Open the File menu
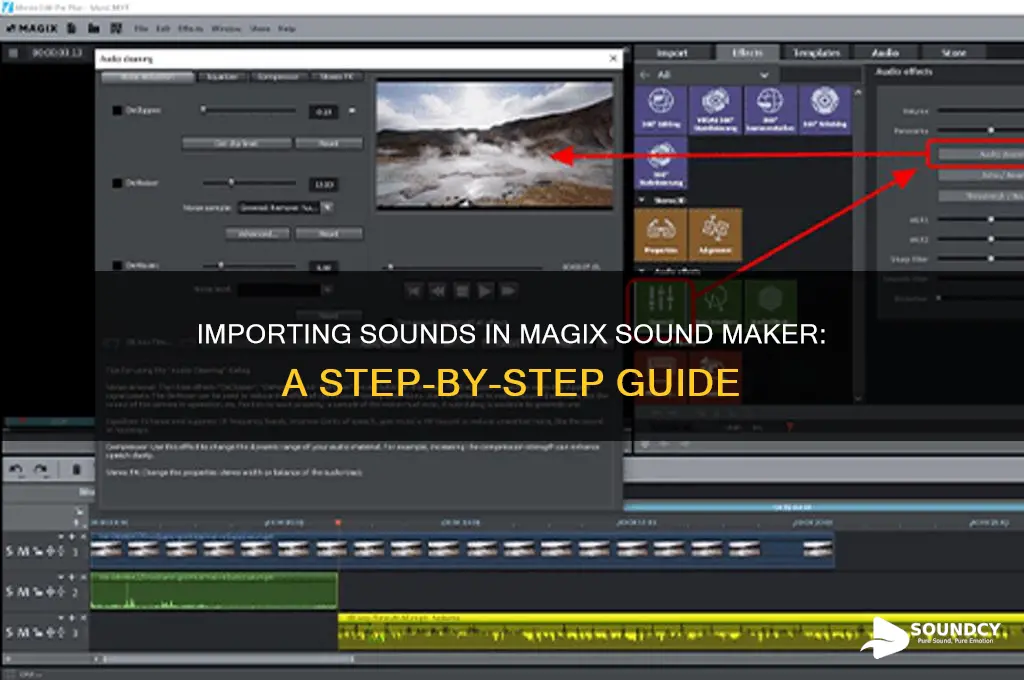Image resolution: width=1024 pixels, height=680 pixels. pos(140,29)
